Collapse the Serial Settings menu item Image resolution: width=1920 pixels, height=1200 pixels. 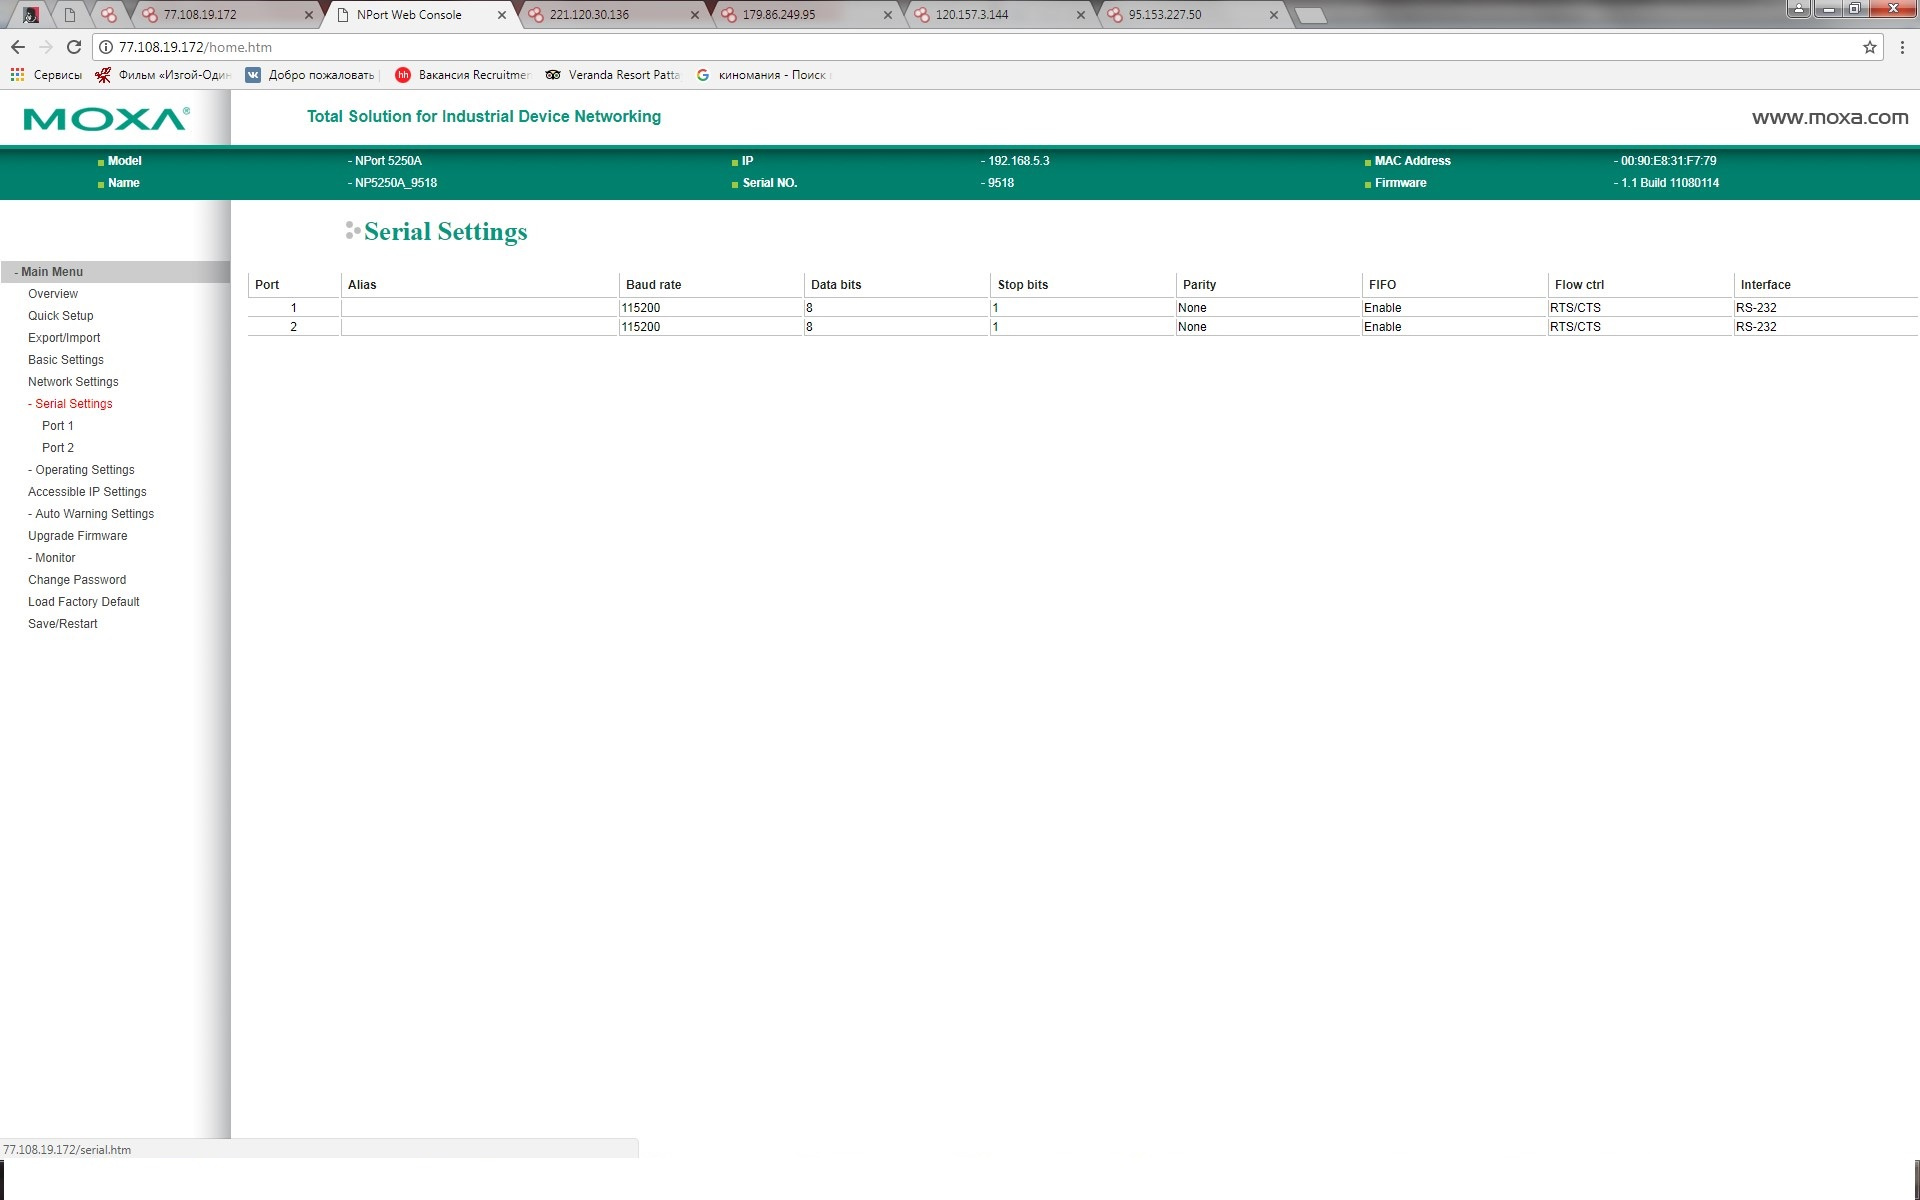[x=71, y=404]
